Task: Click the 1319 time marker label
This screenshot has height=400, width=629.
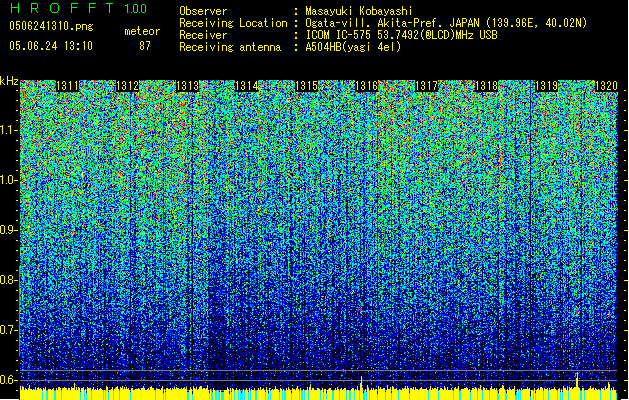Action: [x=546, y=86]
